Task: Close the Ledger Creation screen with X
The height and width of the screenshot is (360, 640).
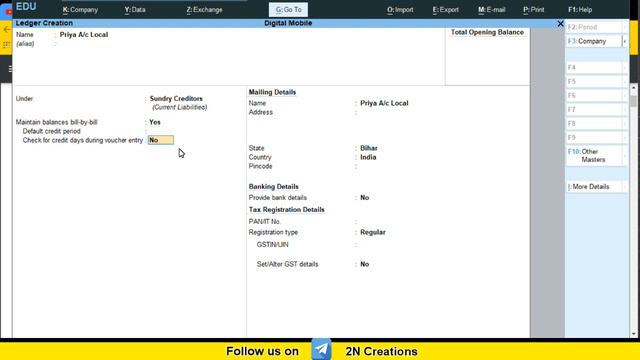Action: pos(560,24)
